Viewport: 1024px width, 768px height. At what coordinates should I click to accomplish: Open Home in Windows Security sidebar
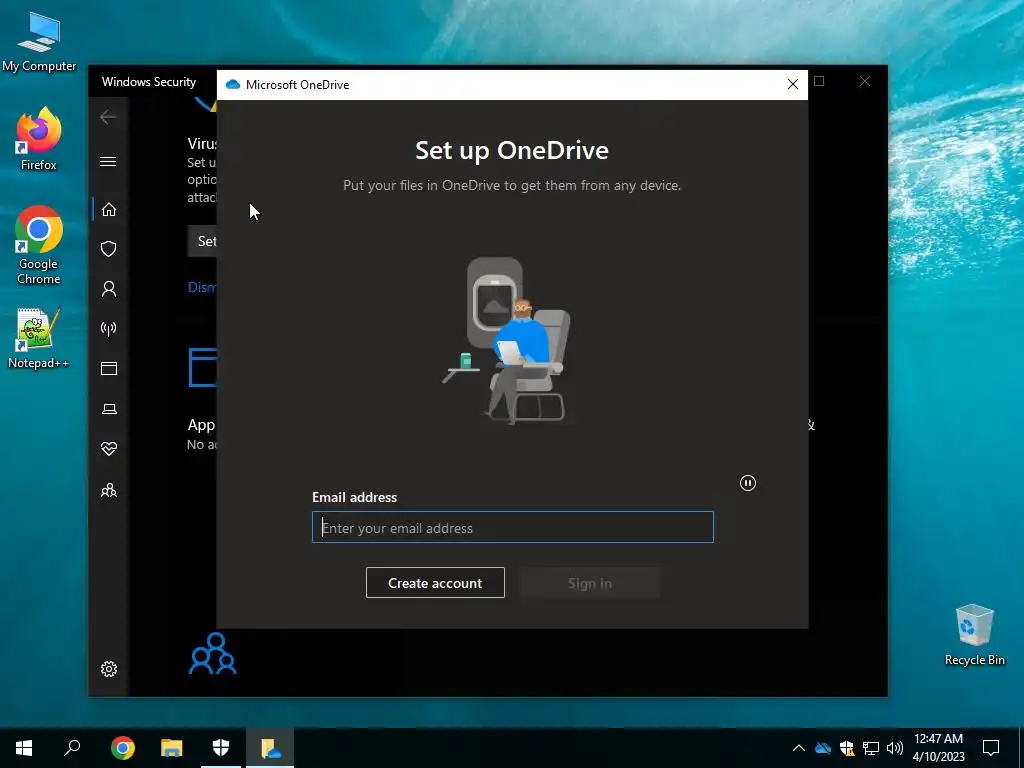[x=108, y=210]
